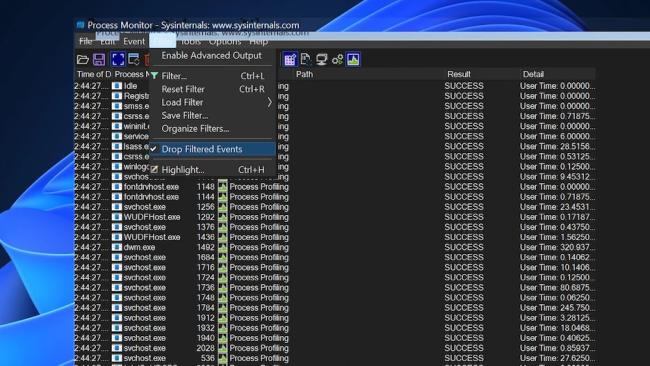
Task: Click profiling icon in svchost.exe 1940 row
Action: [223, 338]
